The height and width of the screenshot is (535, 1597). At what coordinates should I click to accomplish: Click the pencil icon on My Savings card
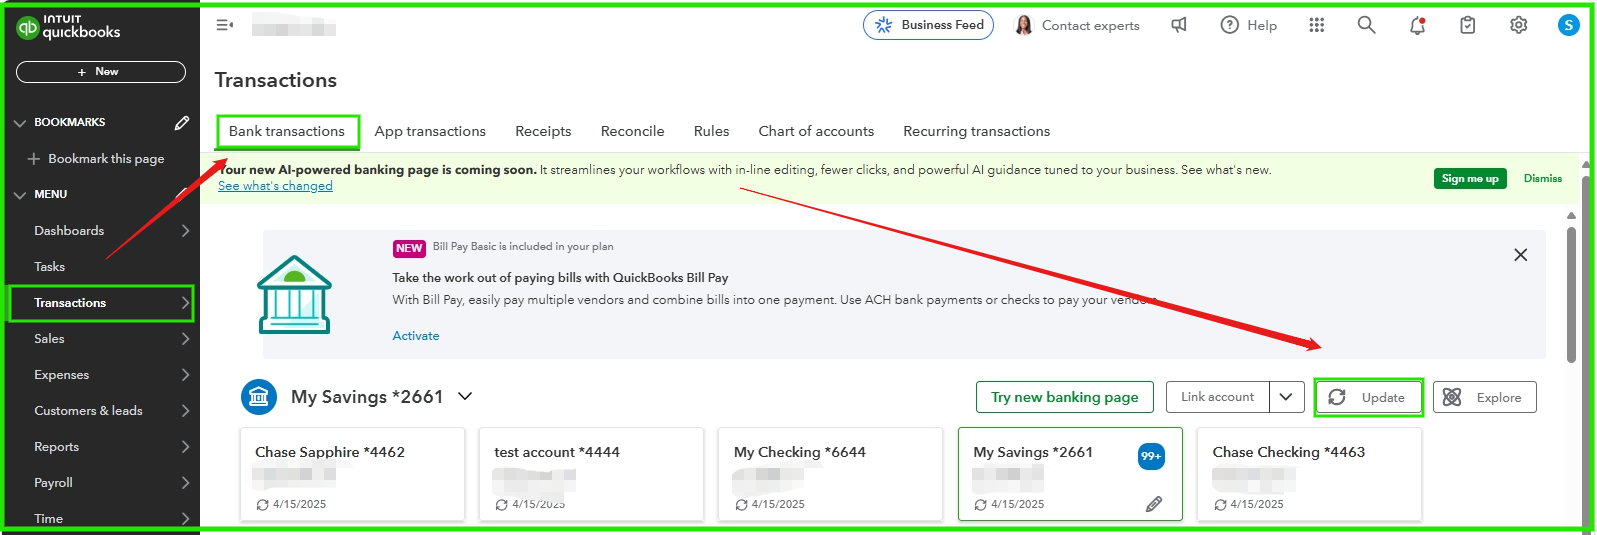[1154, 504]
